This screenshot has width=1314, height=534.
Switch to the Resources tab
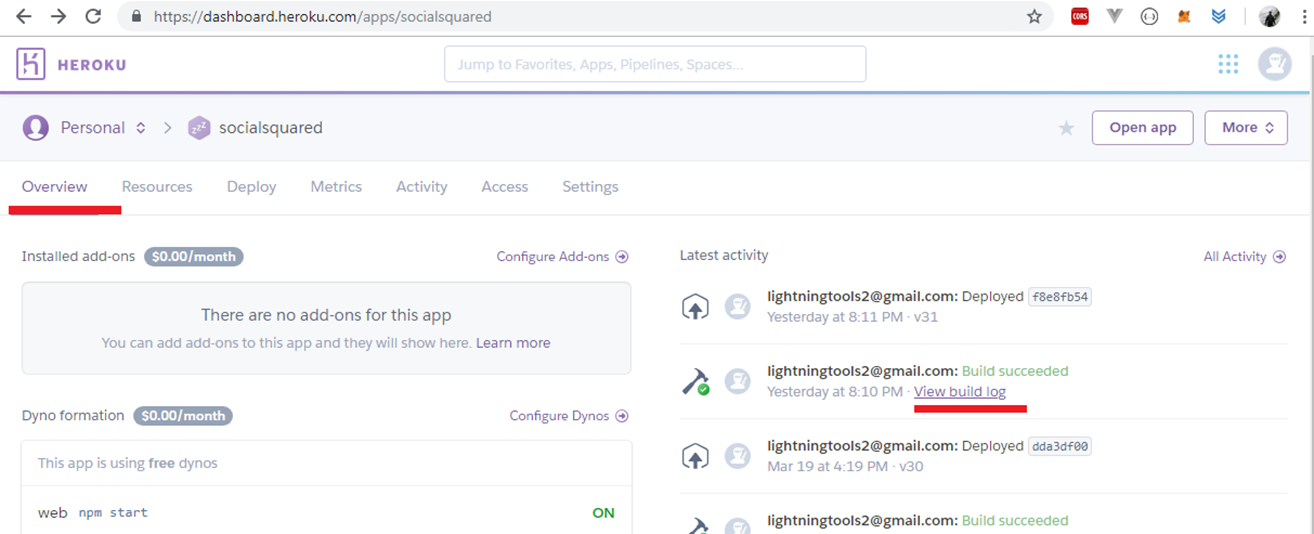(157, 187)
